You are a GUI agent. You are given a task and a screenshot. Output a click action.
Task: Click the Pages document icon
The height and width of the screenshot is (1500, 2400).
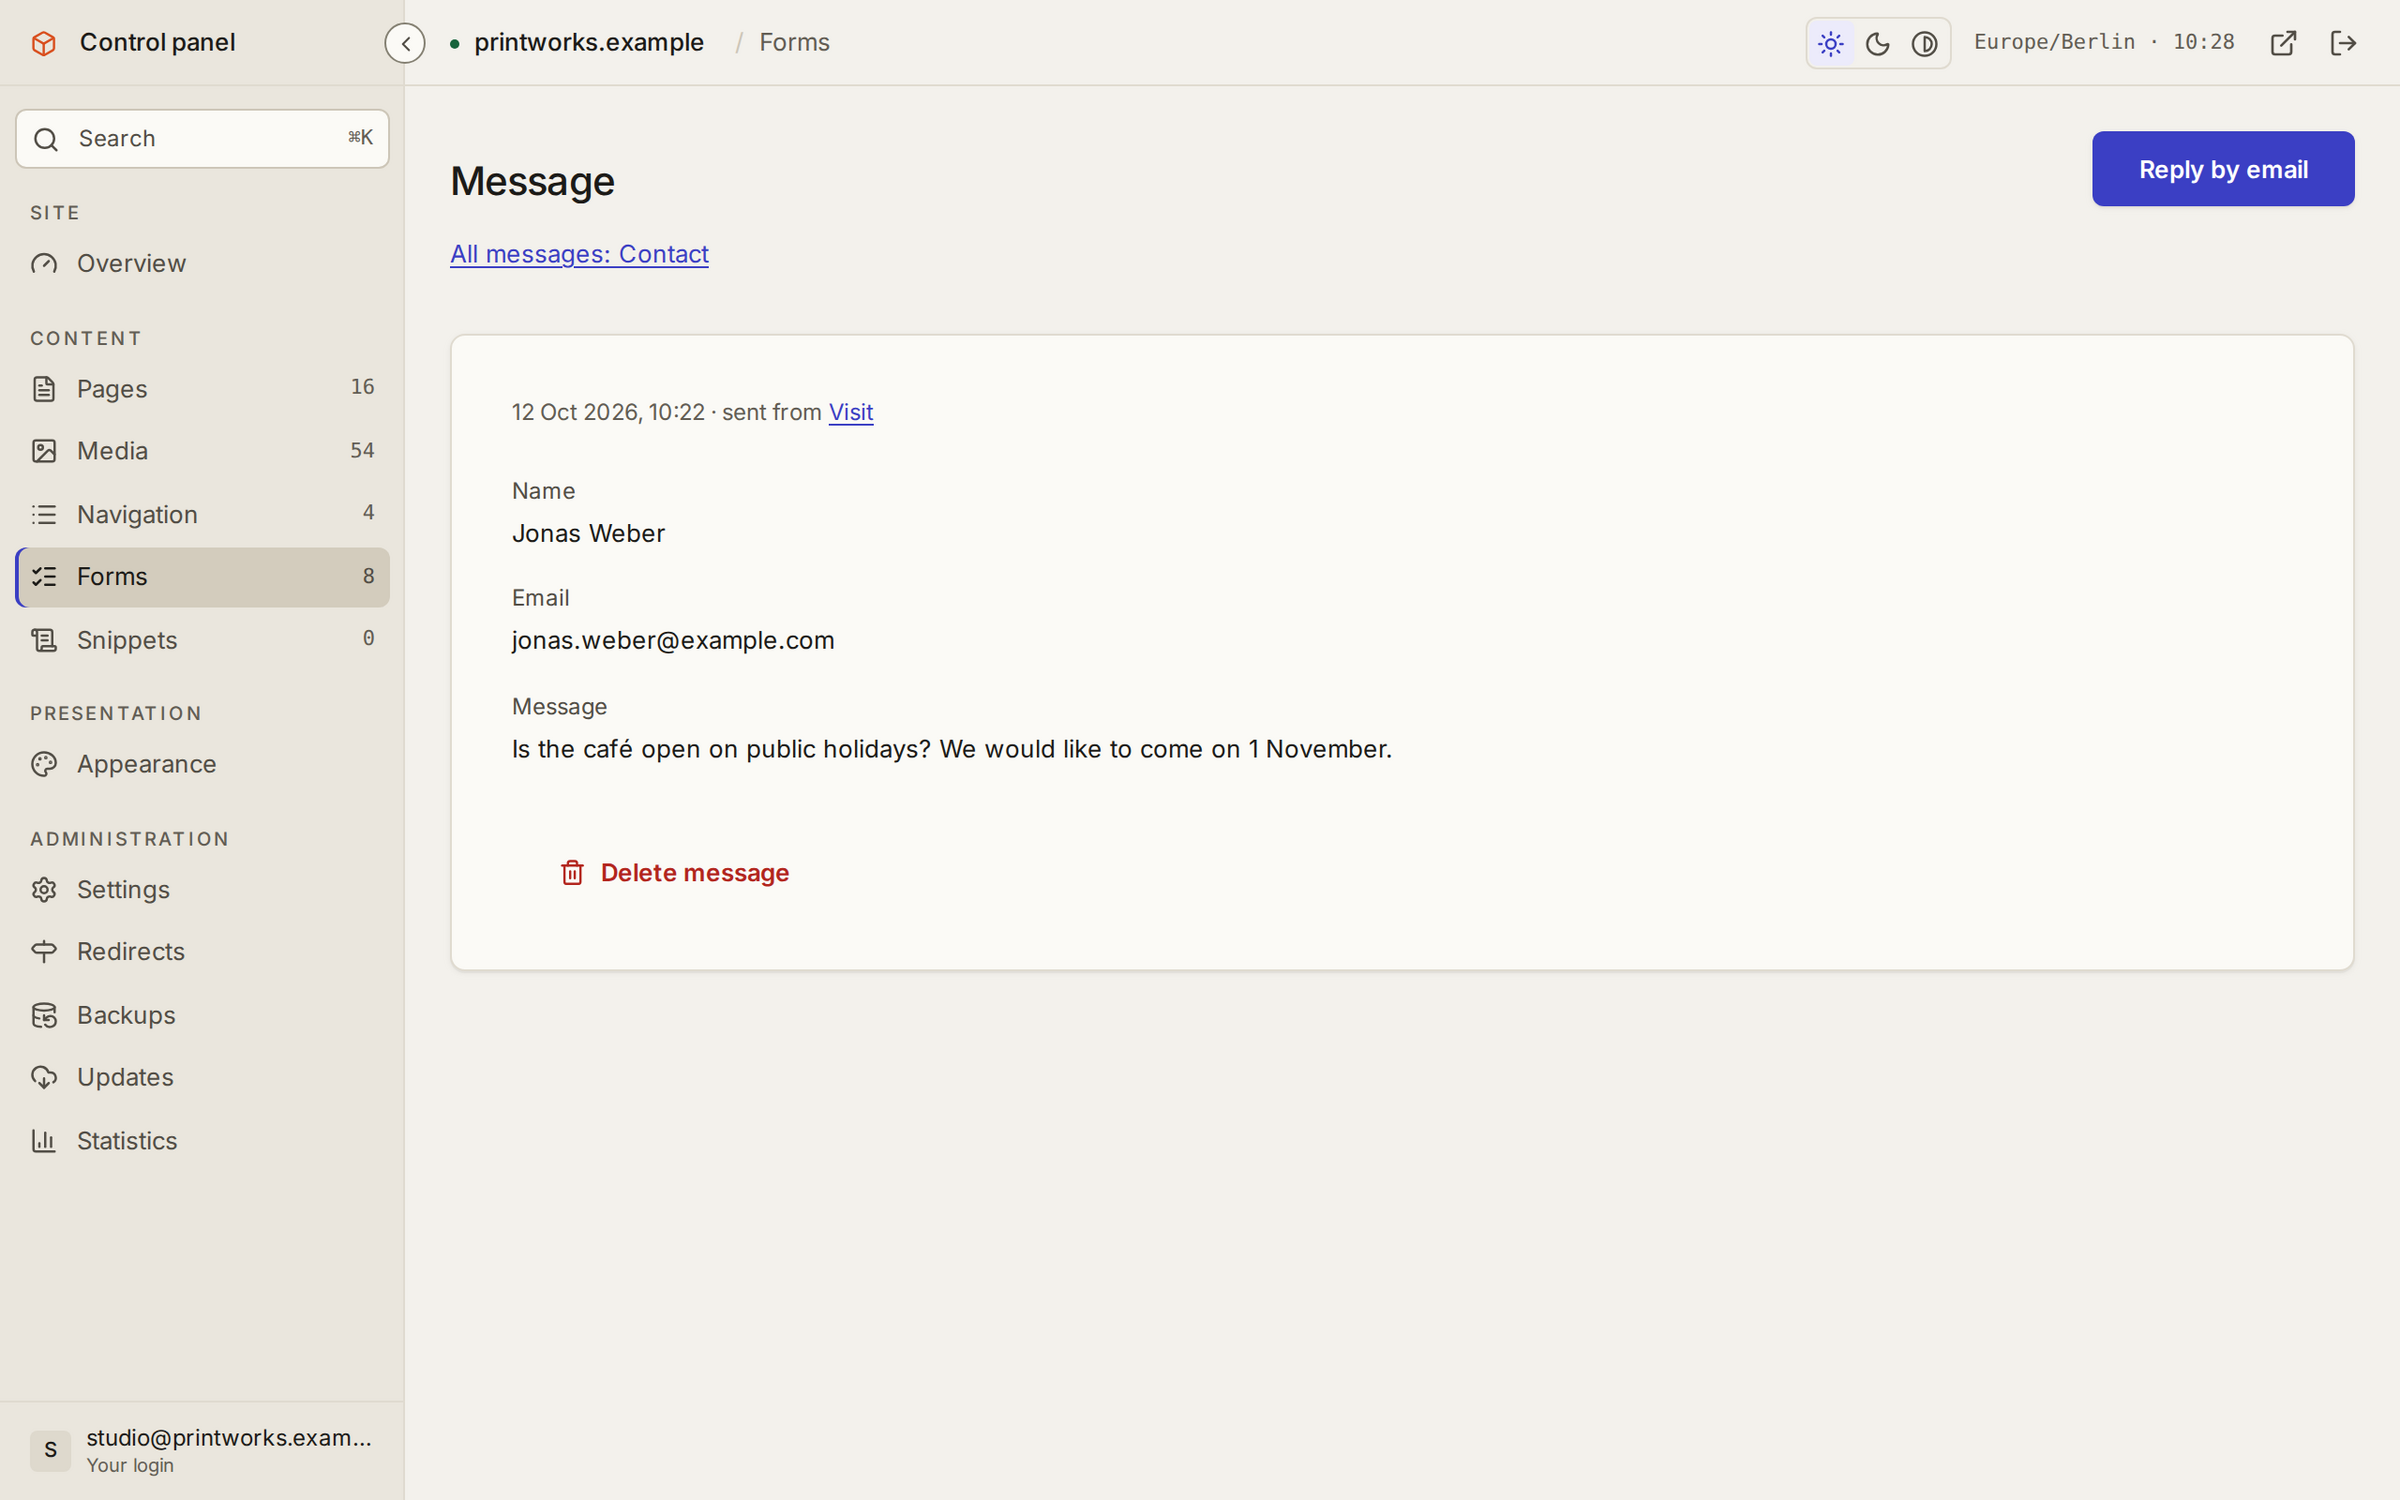pos(44,388)
